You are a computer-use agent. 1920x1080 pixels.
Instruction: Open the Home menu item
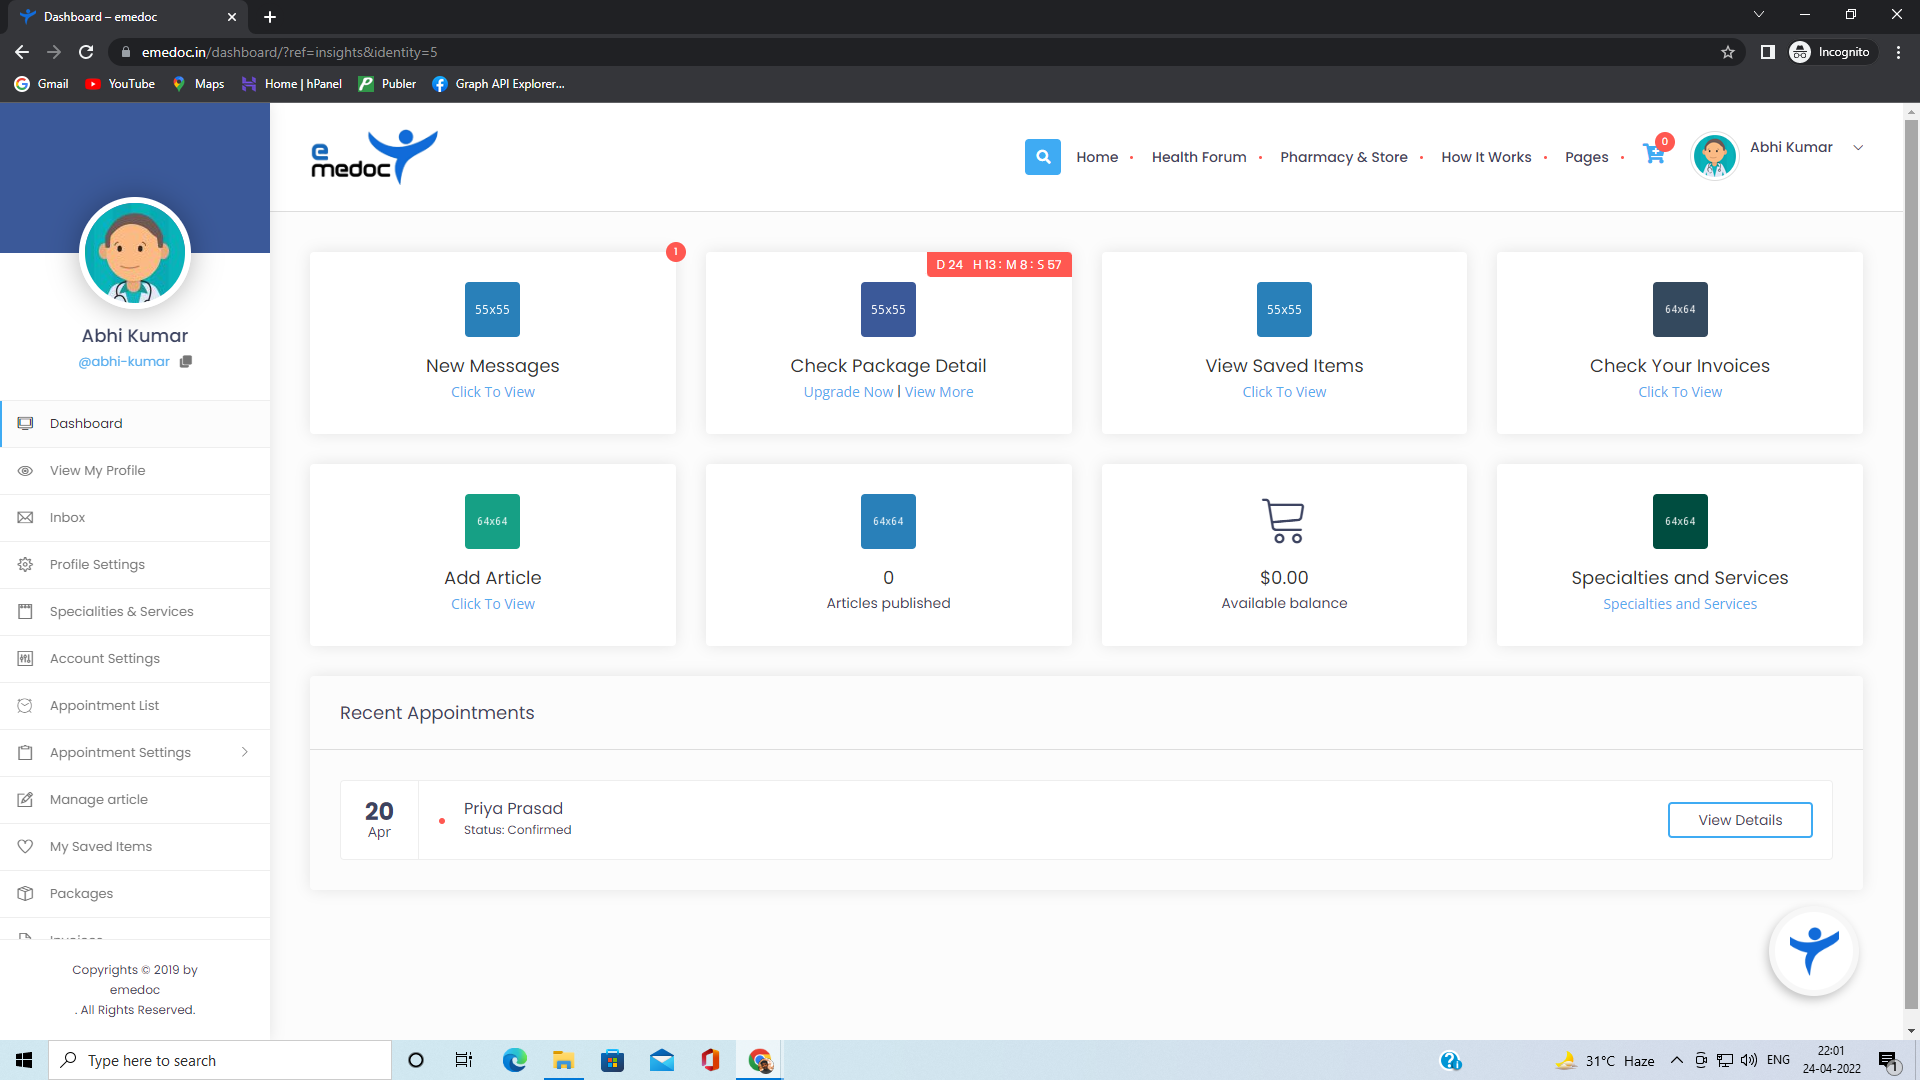tap(1097, 157)
